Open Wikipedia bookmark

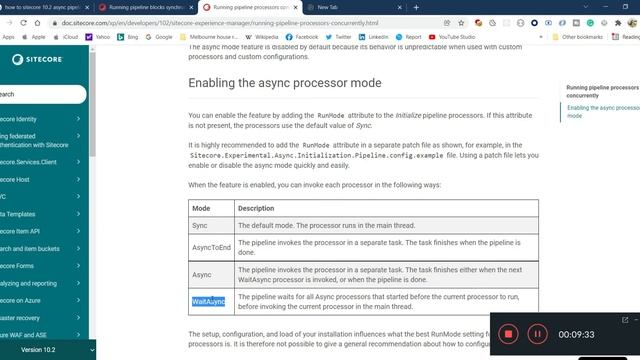point(262,37)
